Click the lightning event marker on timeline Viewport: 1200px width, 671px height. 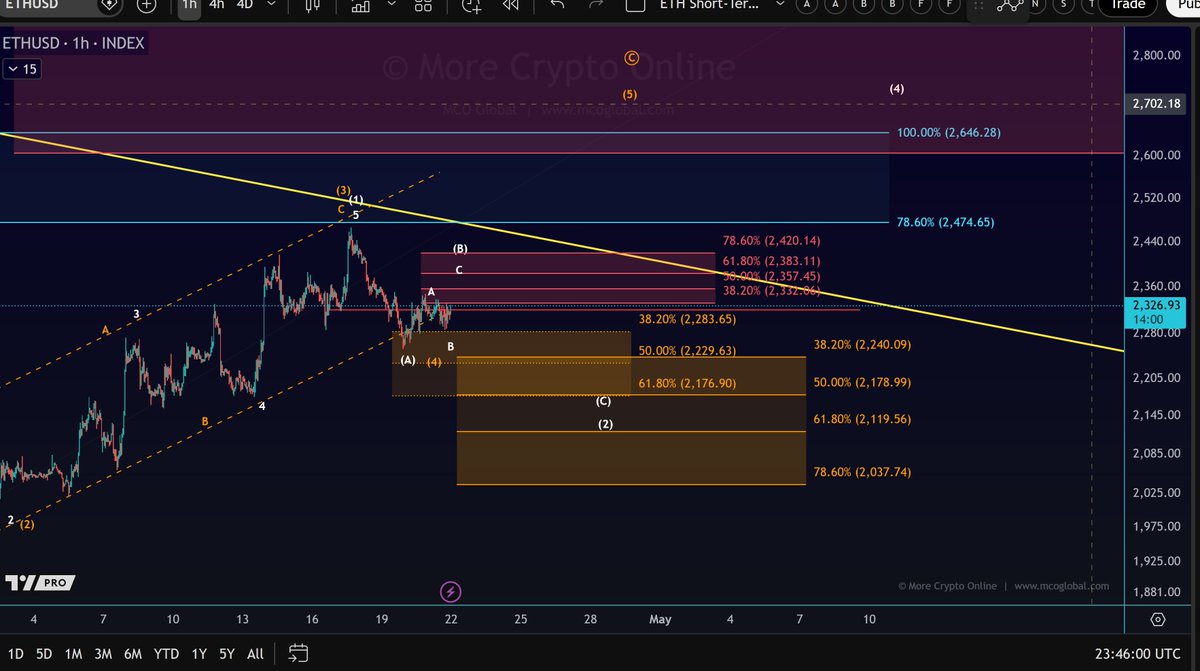(x=450, y=592)
